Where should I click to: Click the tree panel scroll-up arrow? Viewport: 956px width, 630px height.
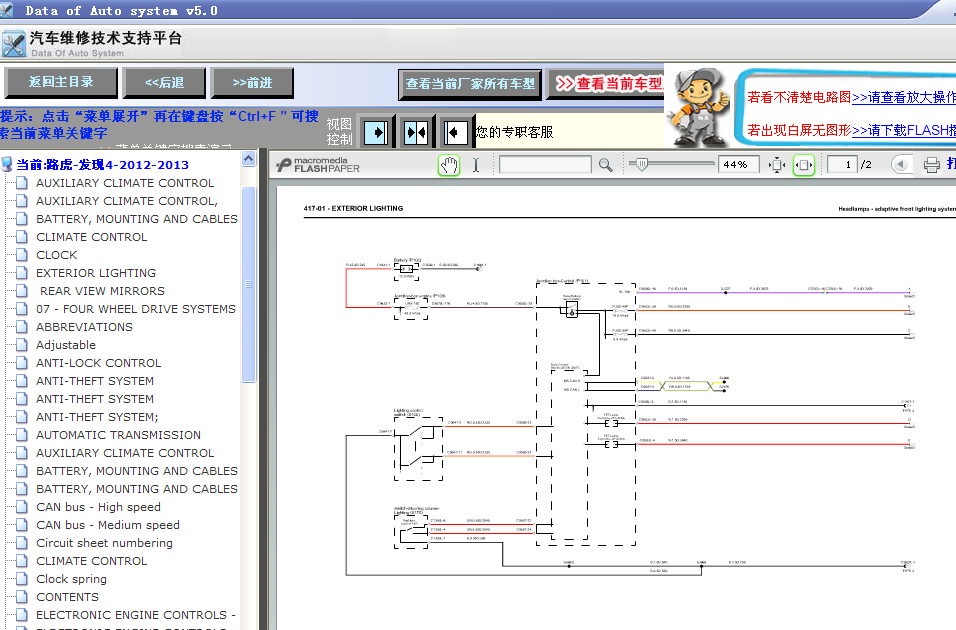click(x=248, y=159)
